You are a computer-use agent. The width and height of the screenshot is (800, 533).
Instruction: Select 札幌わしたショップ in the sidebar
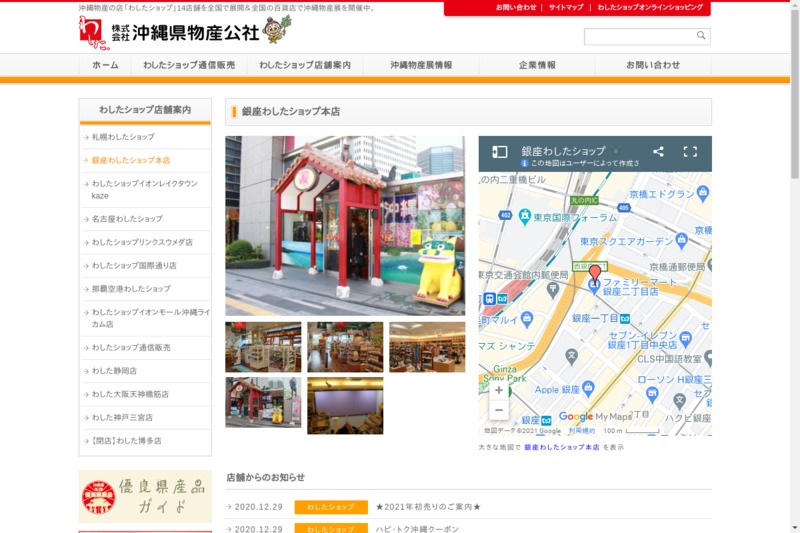pos(123,137)
